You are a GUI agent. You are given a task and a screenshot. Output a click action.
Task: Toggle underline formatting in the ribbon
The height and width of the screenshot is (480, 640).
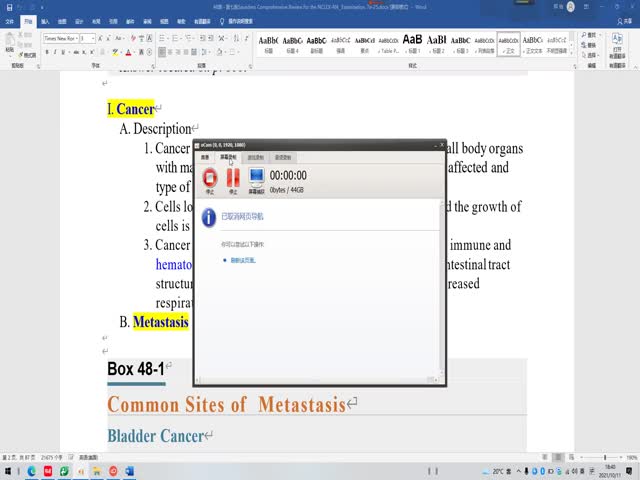(x=64, y=49)
